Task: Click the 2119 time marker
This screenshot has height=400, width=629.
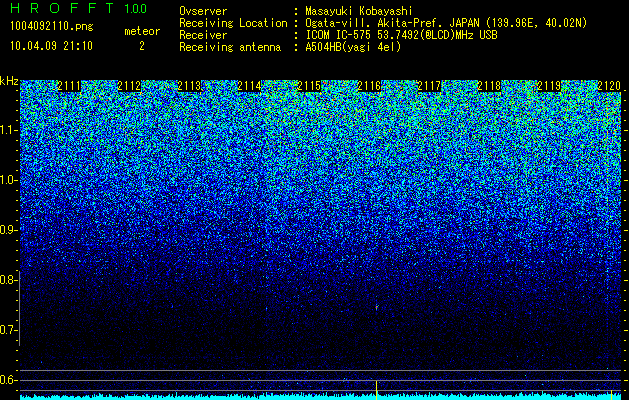Action: [549, 86]
